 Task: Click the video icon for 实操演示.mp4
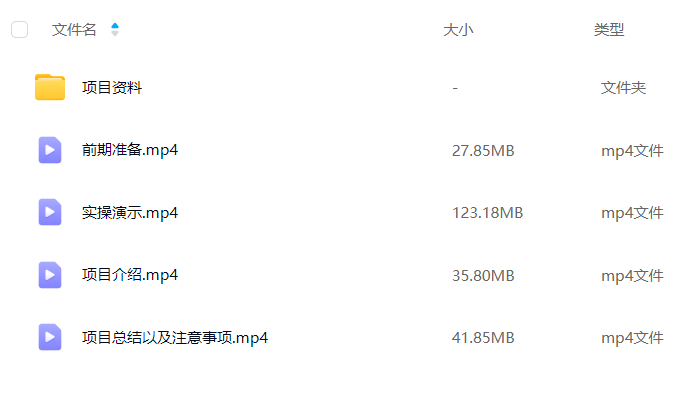tap(50, 212)
